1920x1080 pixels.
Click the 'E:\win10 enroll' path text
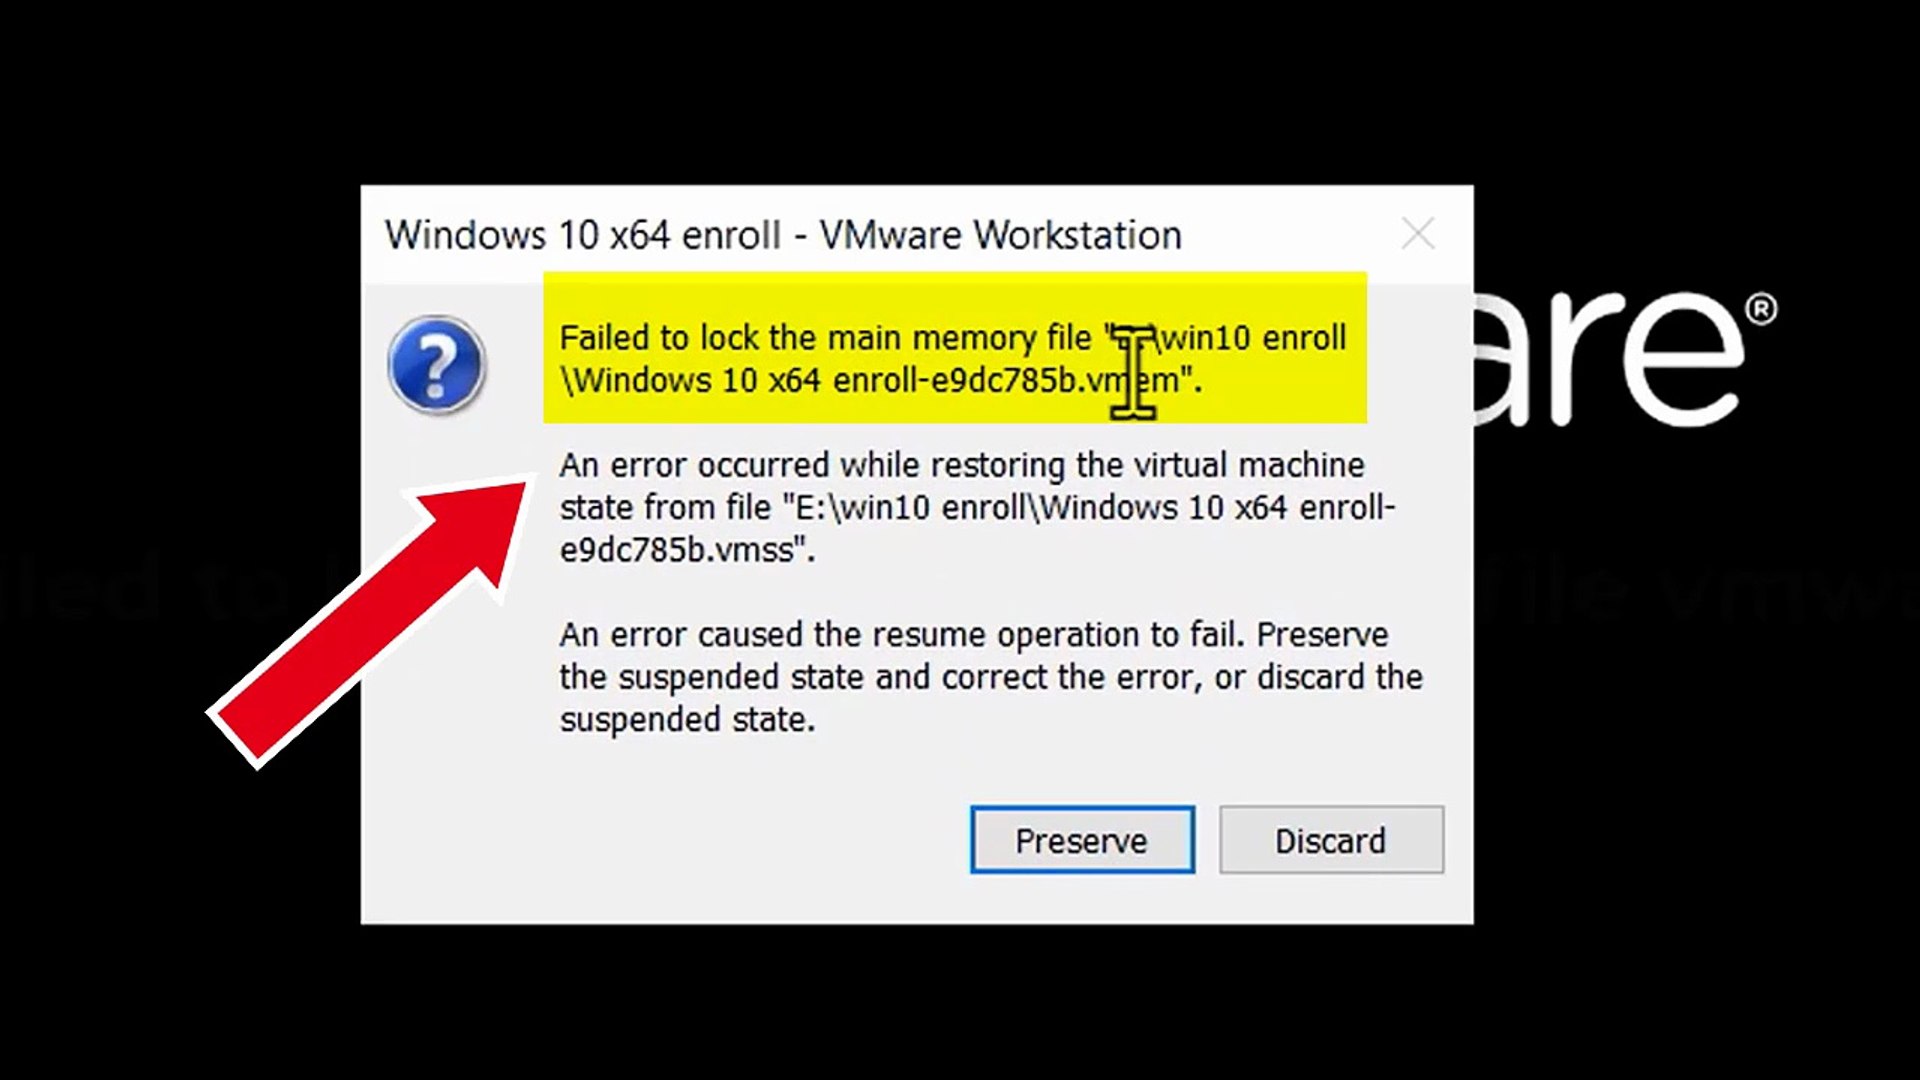pyautogui.click(x=911, y=508)
